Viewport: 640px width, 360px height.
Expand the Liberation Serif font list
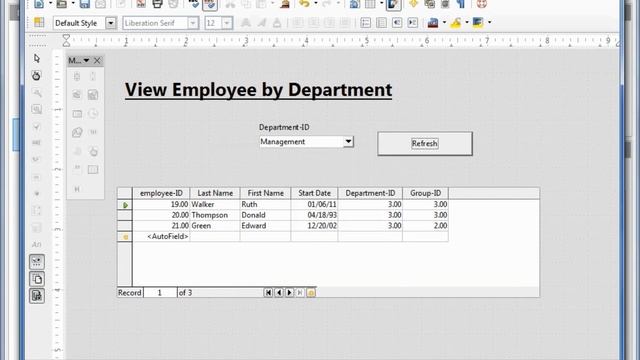[x=193, y=23]
